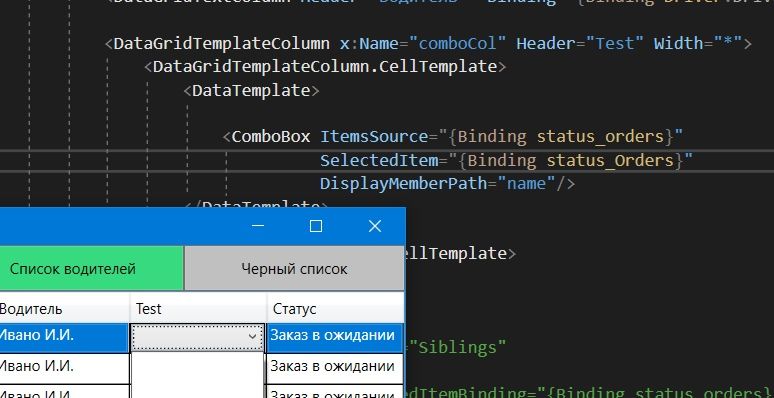Click the x:Name="comboCol" attribute in code
The image size is (774, 398).
click(x=423, y=43)
